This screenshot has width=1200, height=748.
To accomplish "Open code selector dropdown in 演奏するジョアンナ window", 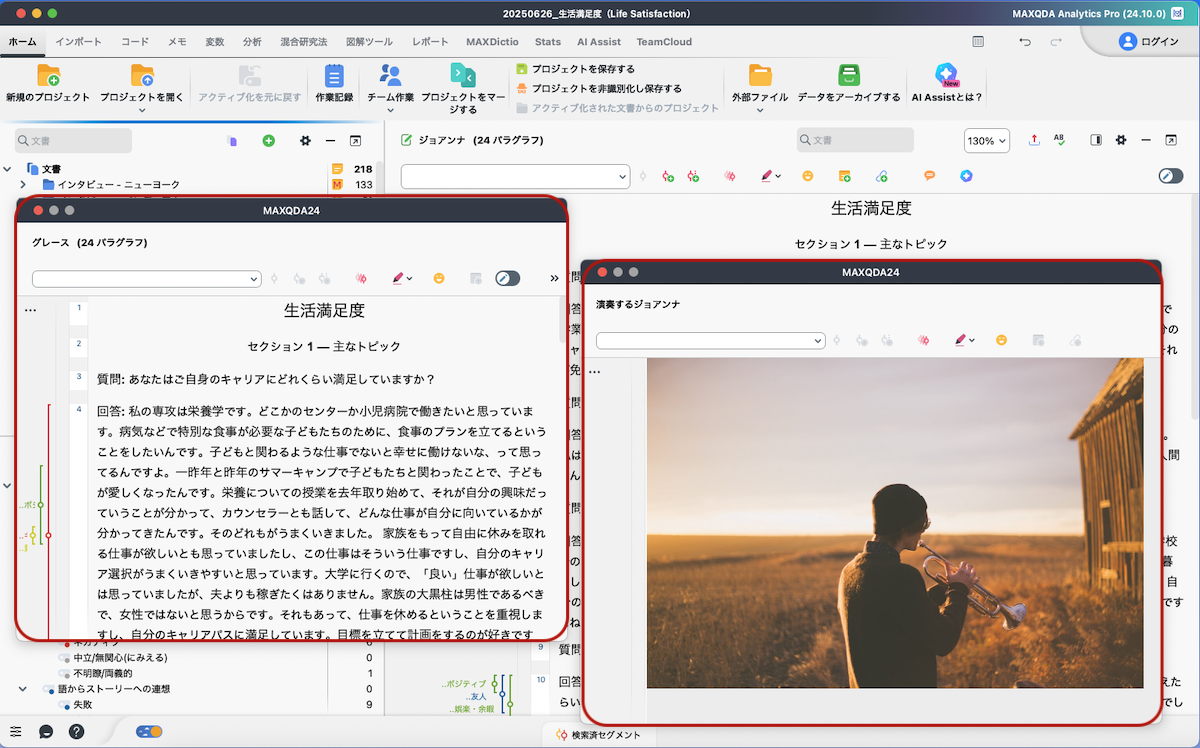I will (711, 340).
